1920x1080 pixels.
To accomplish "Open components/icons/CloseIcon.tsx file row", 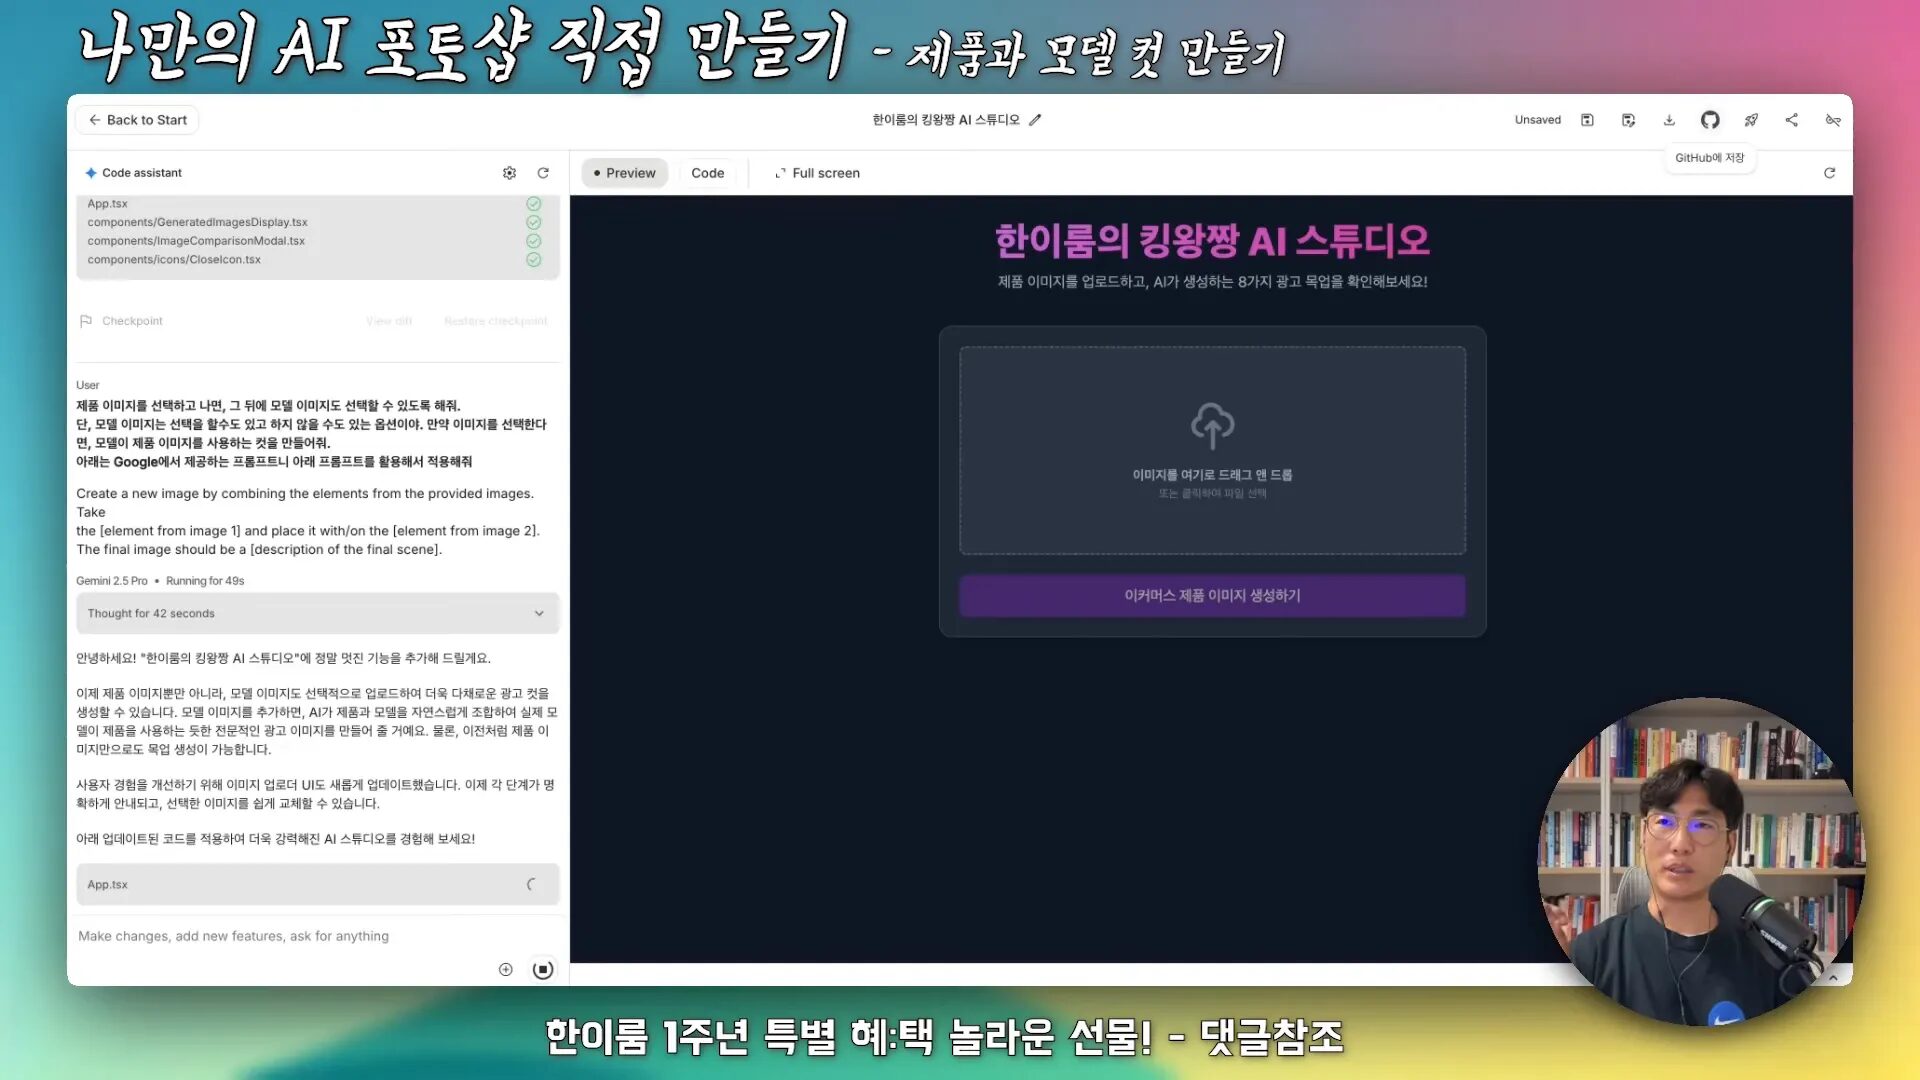I will 318,260.
